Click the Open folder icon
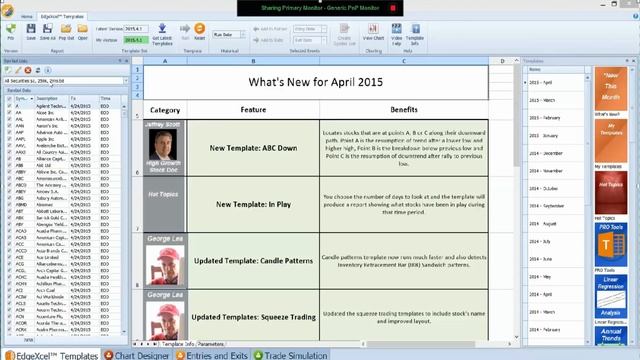Viewport: 640px width, 360px height. pos(83,29)
